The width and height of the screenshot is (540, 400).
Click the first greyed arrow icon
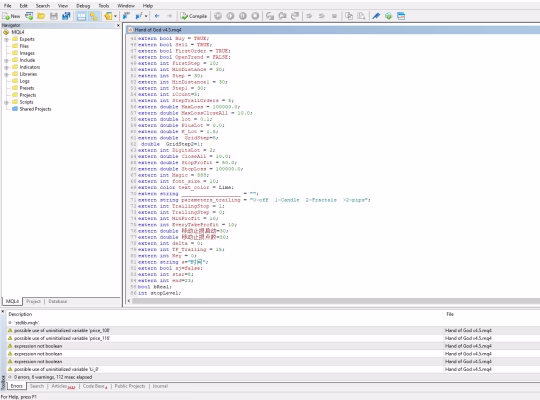(309, 16)
